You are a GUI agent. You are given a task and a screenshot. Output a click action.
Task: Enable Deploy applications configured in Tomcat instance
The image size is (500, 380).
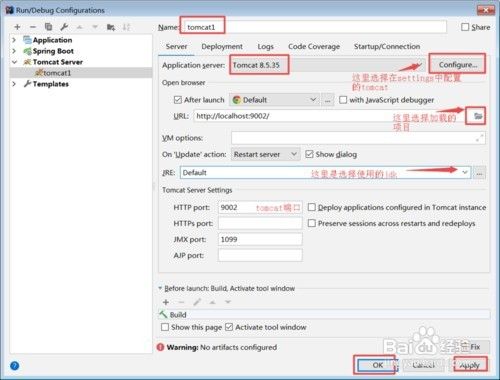pyautogui.click(x=312, y=207)
